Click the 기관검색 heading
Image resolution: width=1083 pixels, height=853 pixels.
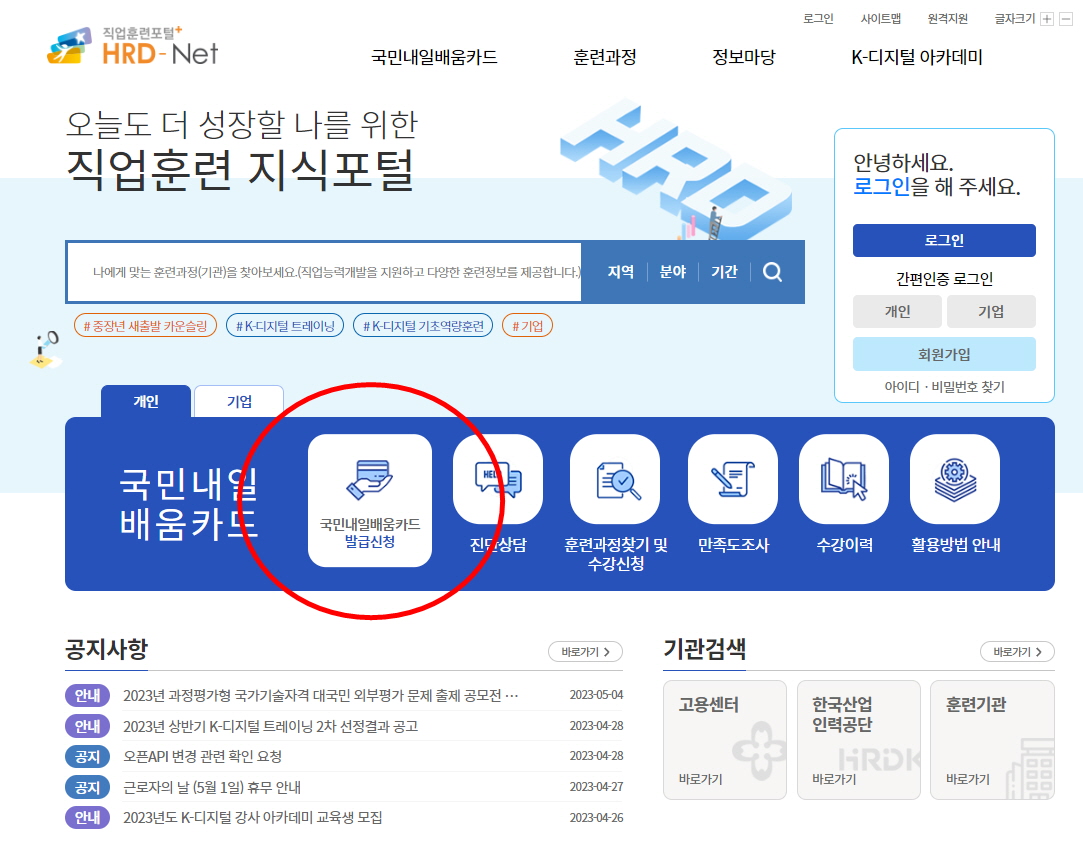(705, 648)
